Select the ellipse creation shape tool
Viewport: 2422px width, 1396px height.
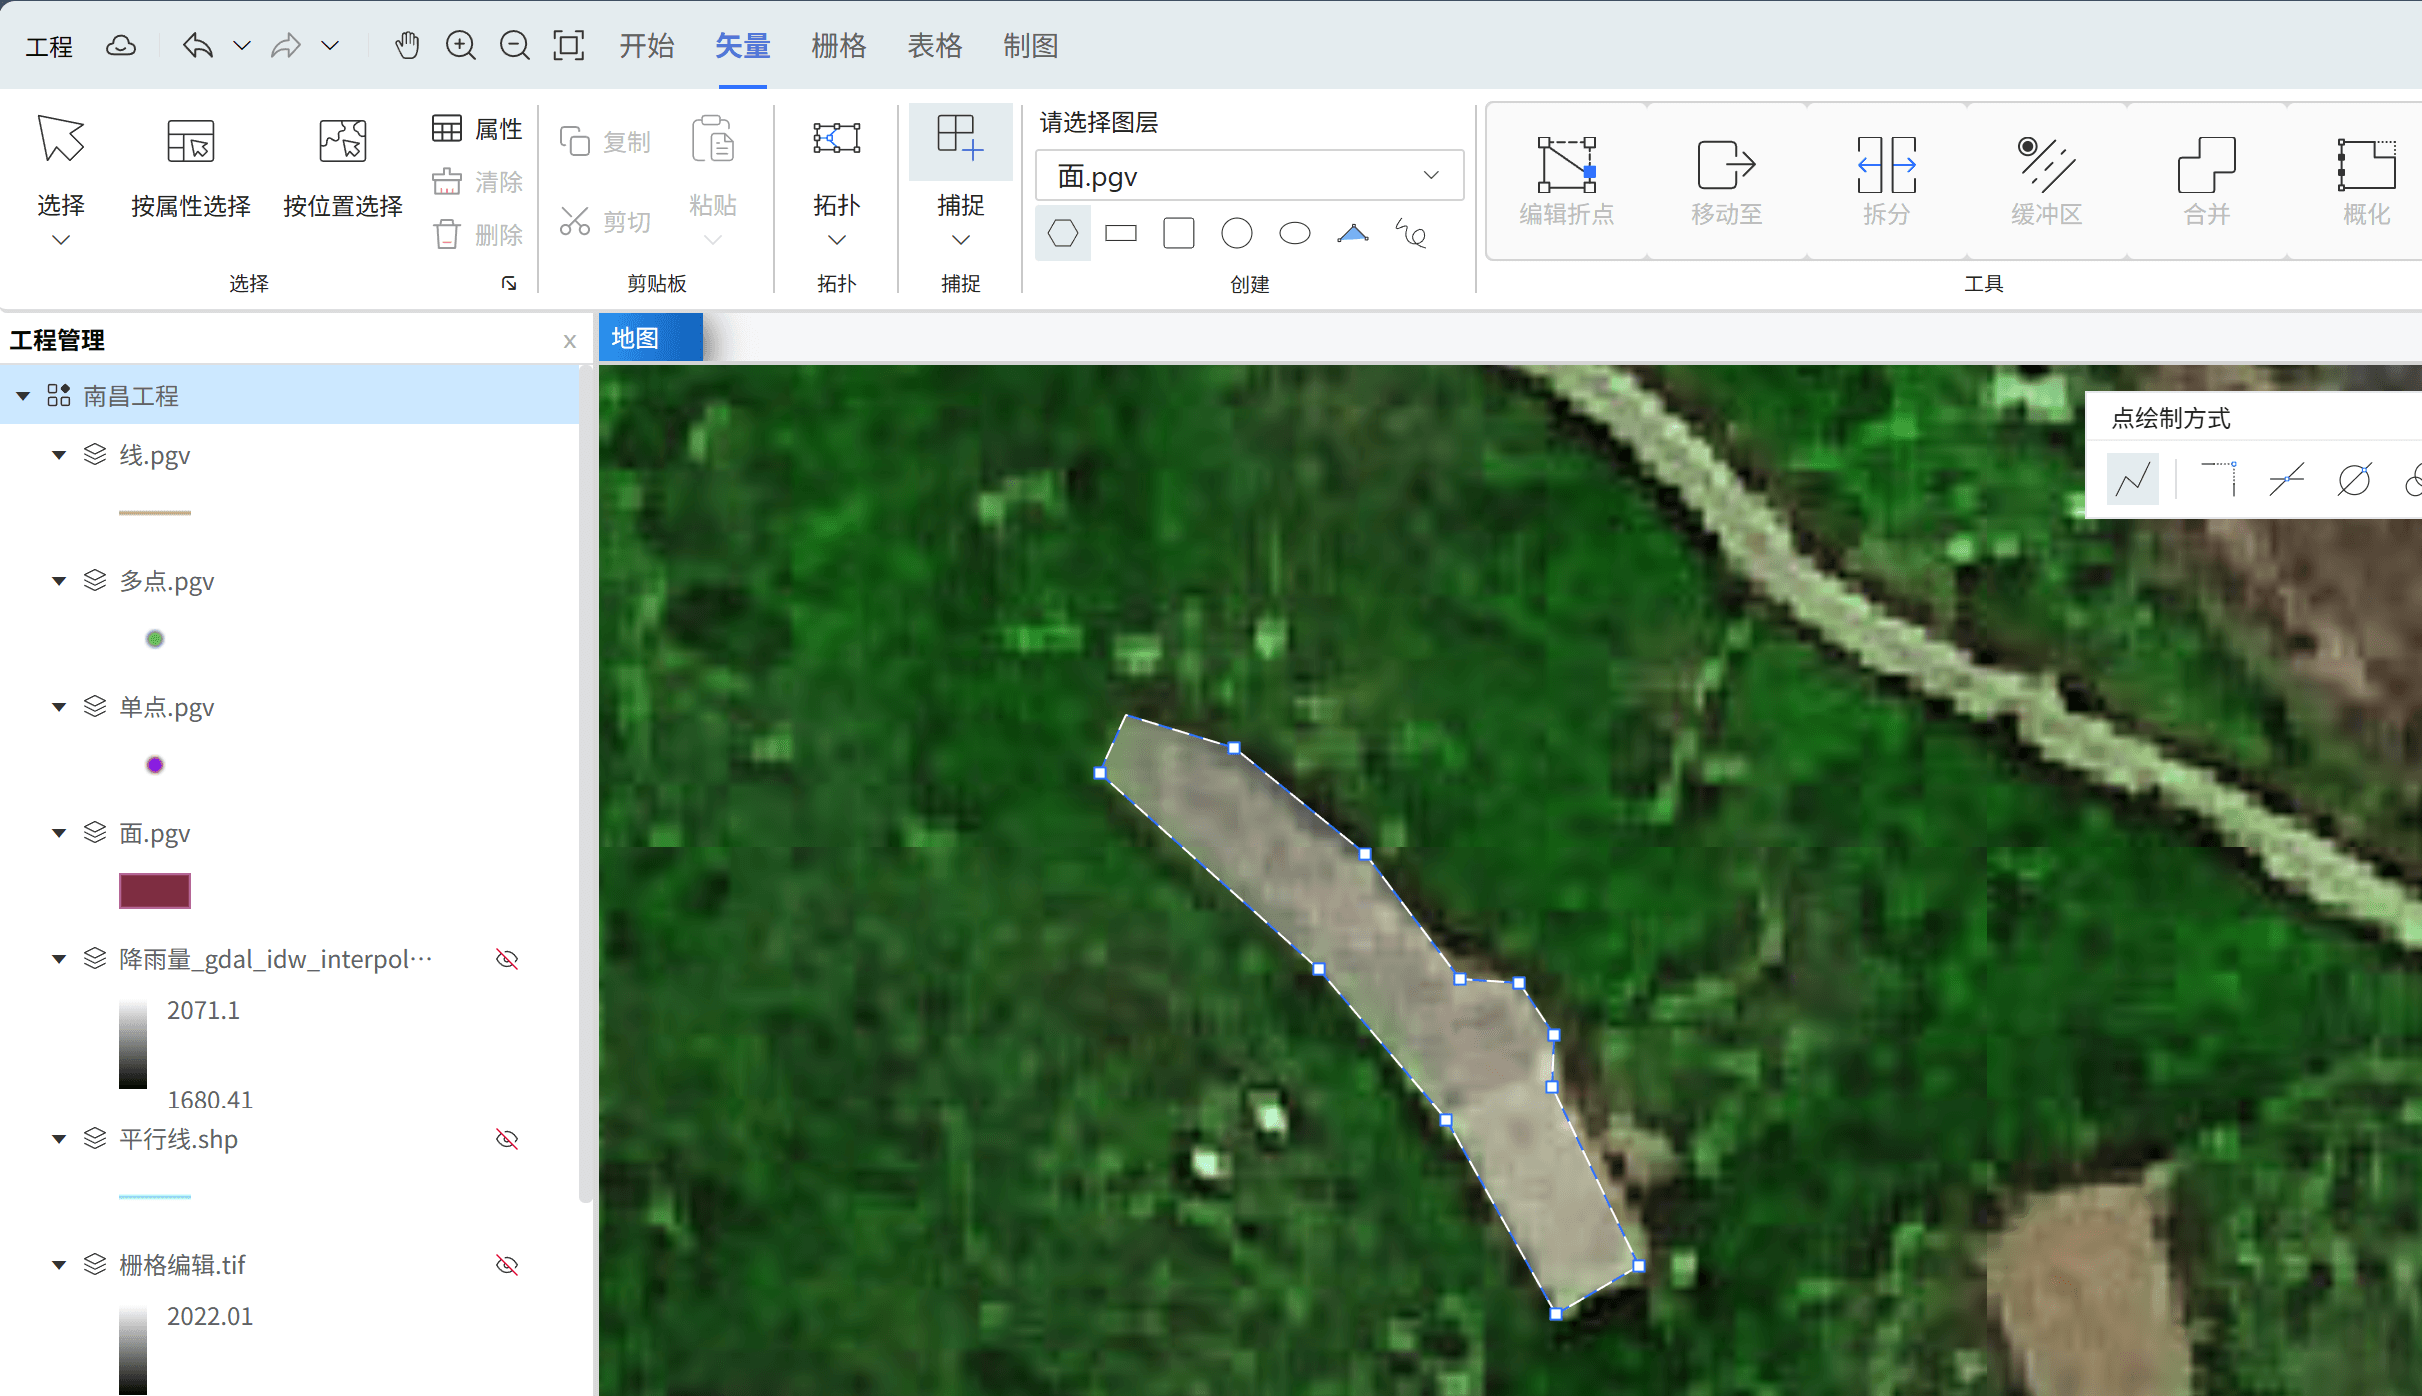[1294, 234]
